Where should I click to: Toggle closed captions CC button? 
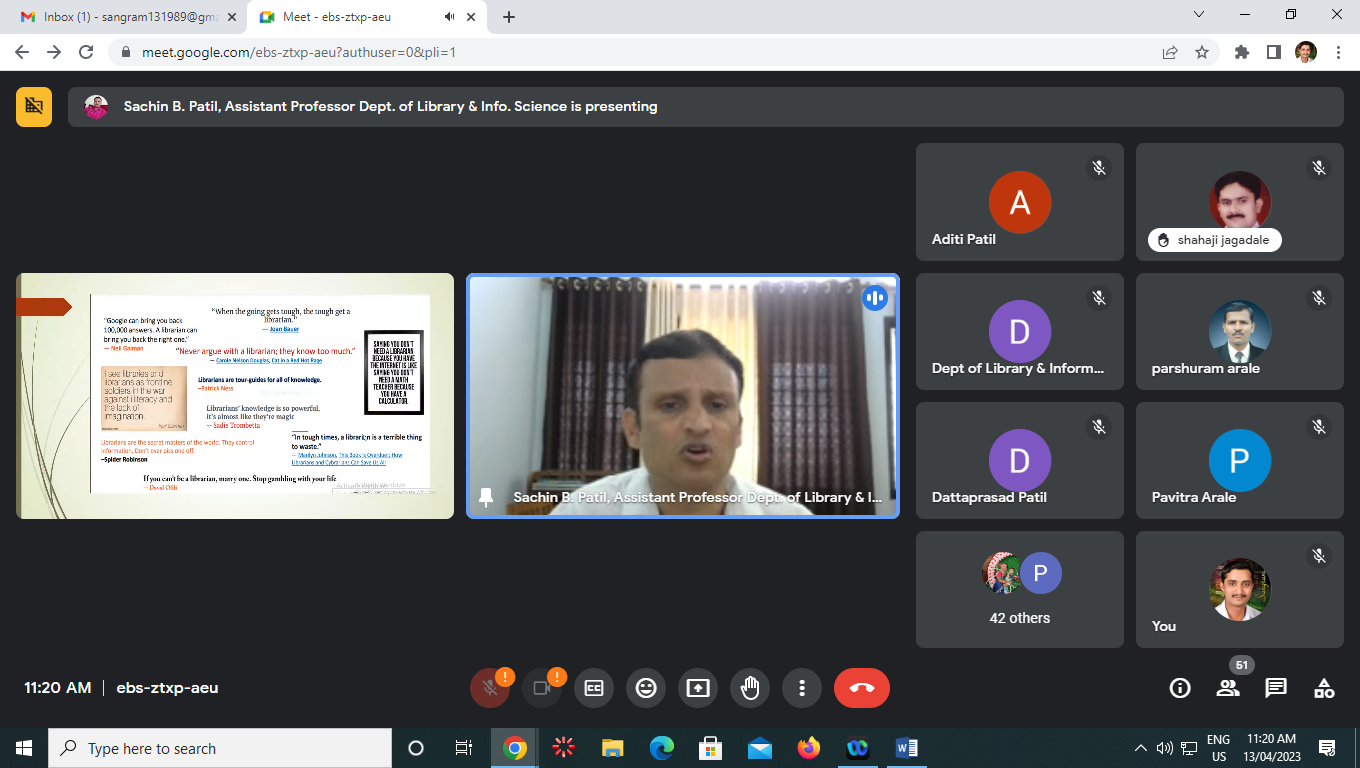594,688
